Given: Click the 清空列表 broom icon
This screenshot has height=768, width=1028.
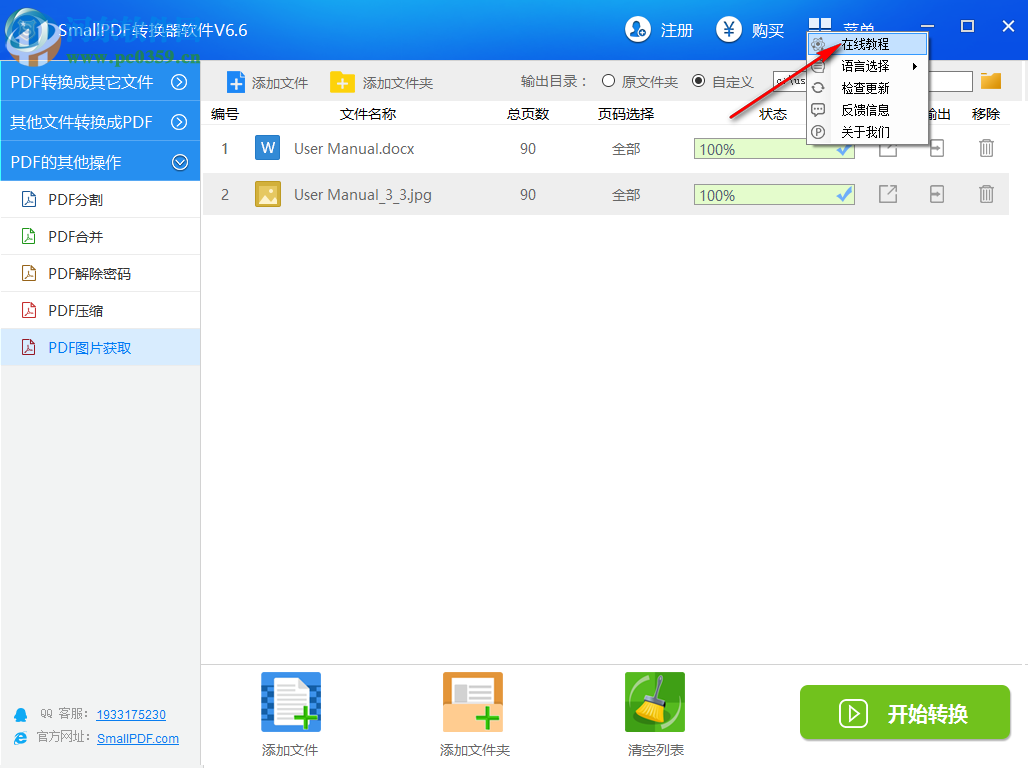Looking at the screenshot, I should pos(654,701).
